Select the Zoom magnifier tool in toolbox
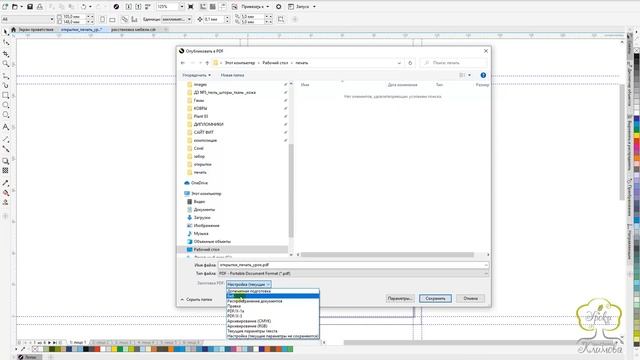 click(5, 64)
